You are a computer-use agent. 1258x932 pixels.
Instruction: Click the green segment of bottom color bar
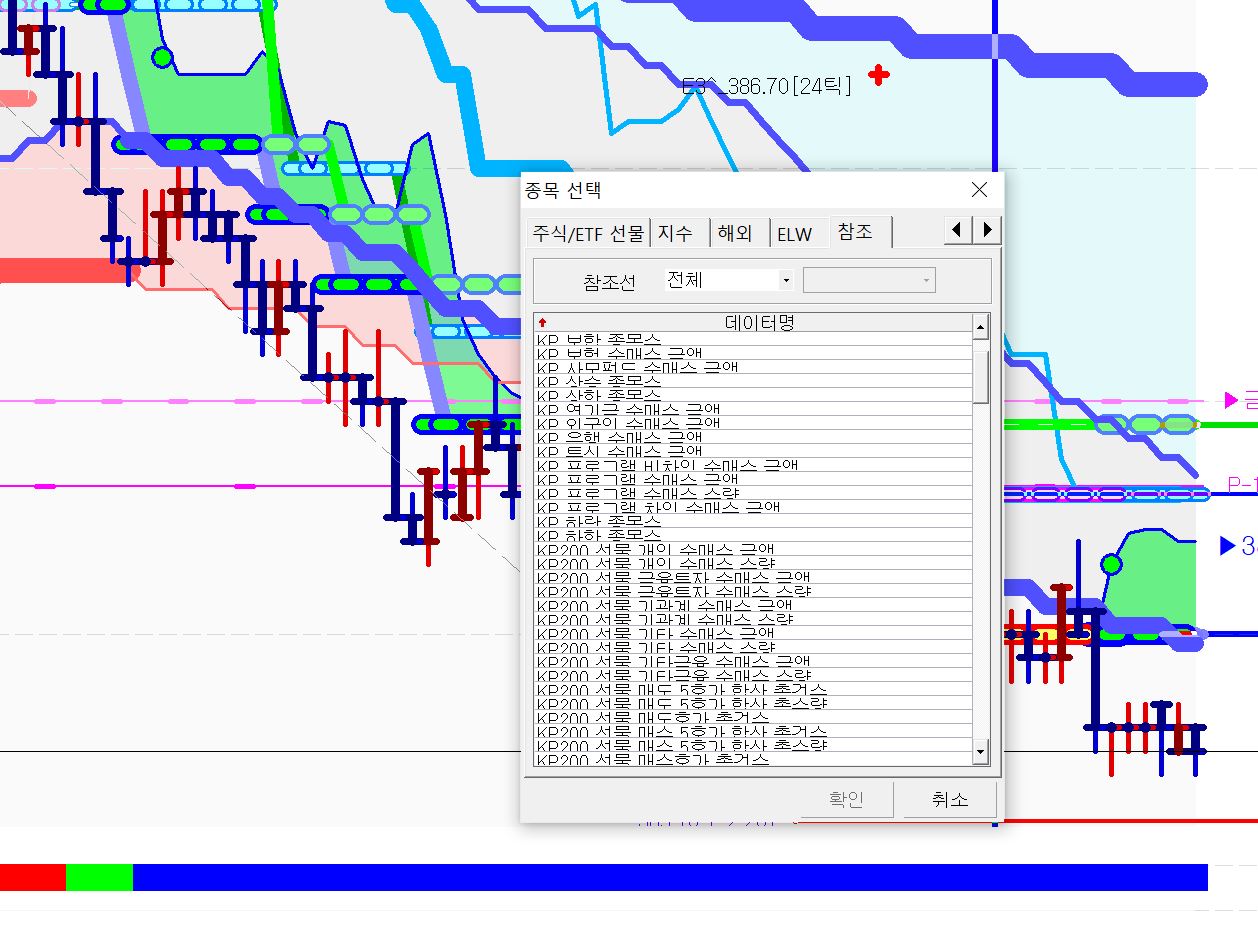pos(99,877)
